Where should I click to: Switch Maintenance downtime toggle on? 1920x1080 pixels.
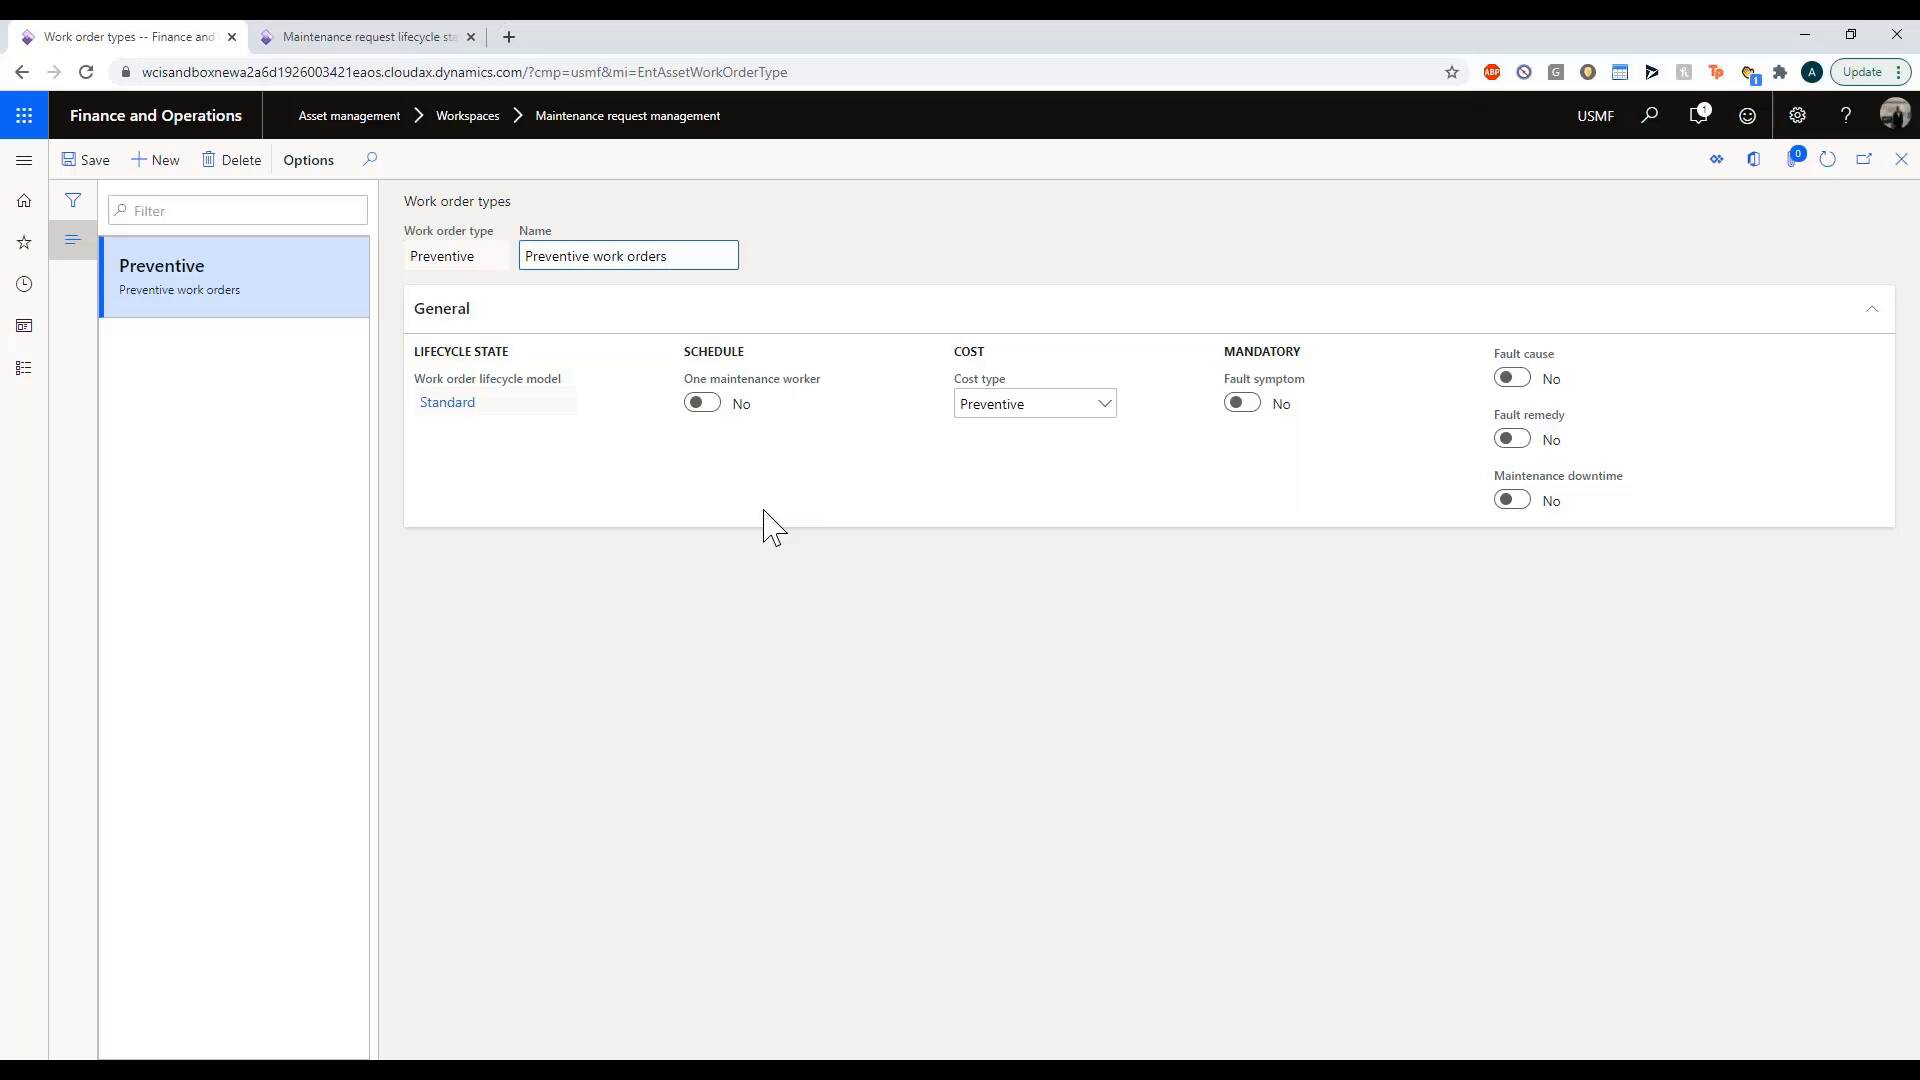coord(1512,499)
